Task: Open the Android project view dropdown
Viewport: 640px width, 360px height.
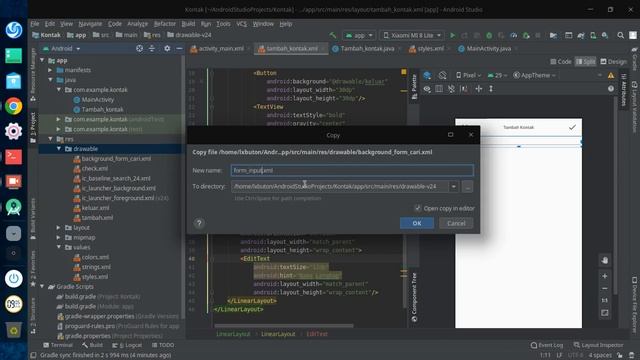Action: 62,49
